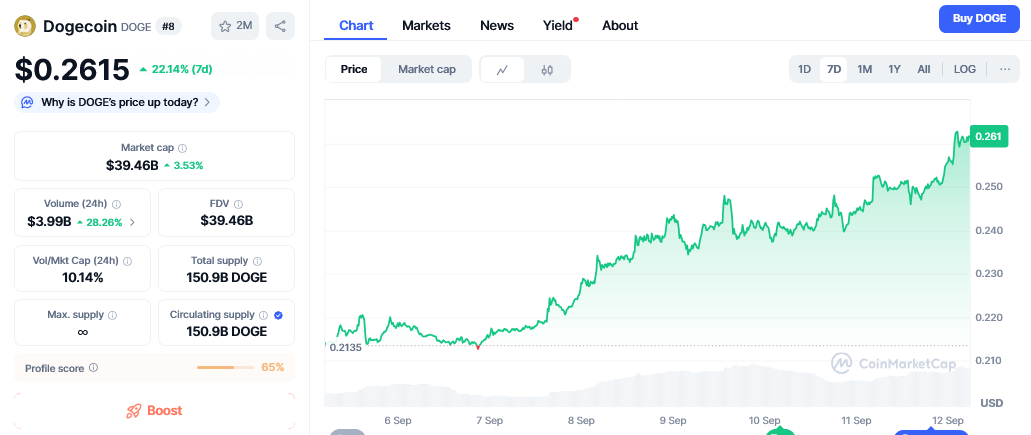
Task: Open the About tab
Action: click(x=620, y=26)
